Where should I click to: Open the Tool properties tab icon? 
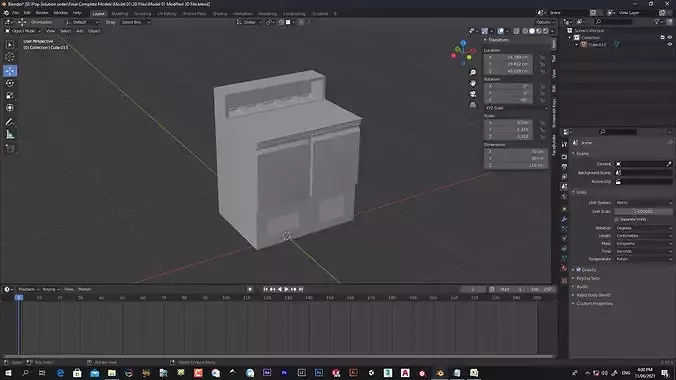point(564,144)
